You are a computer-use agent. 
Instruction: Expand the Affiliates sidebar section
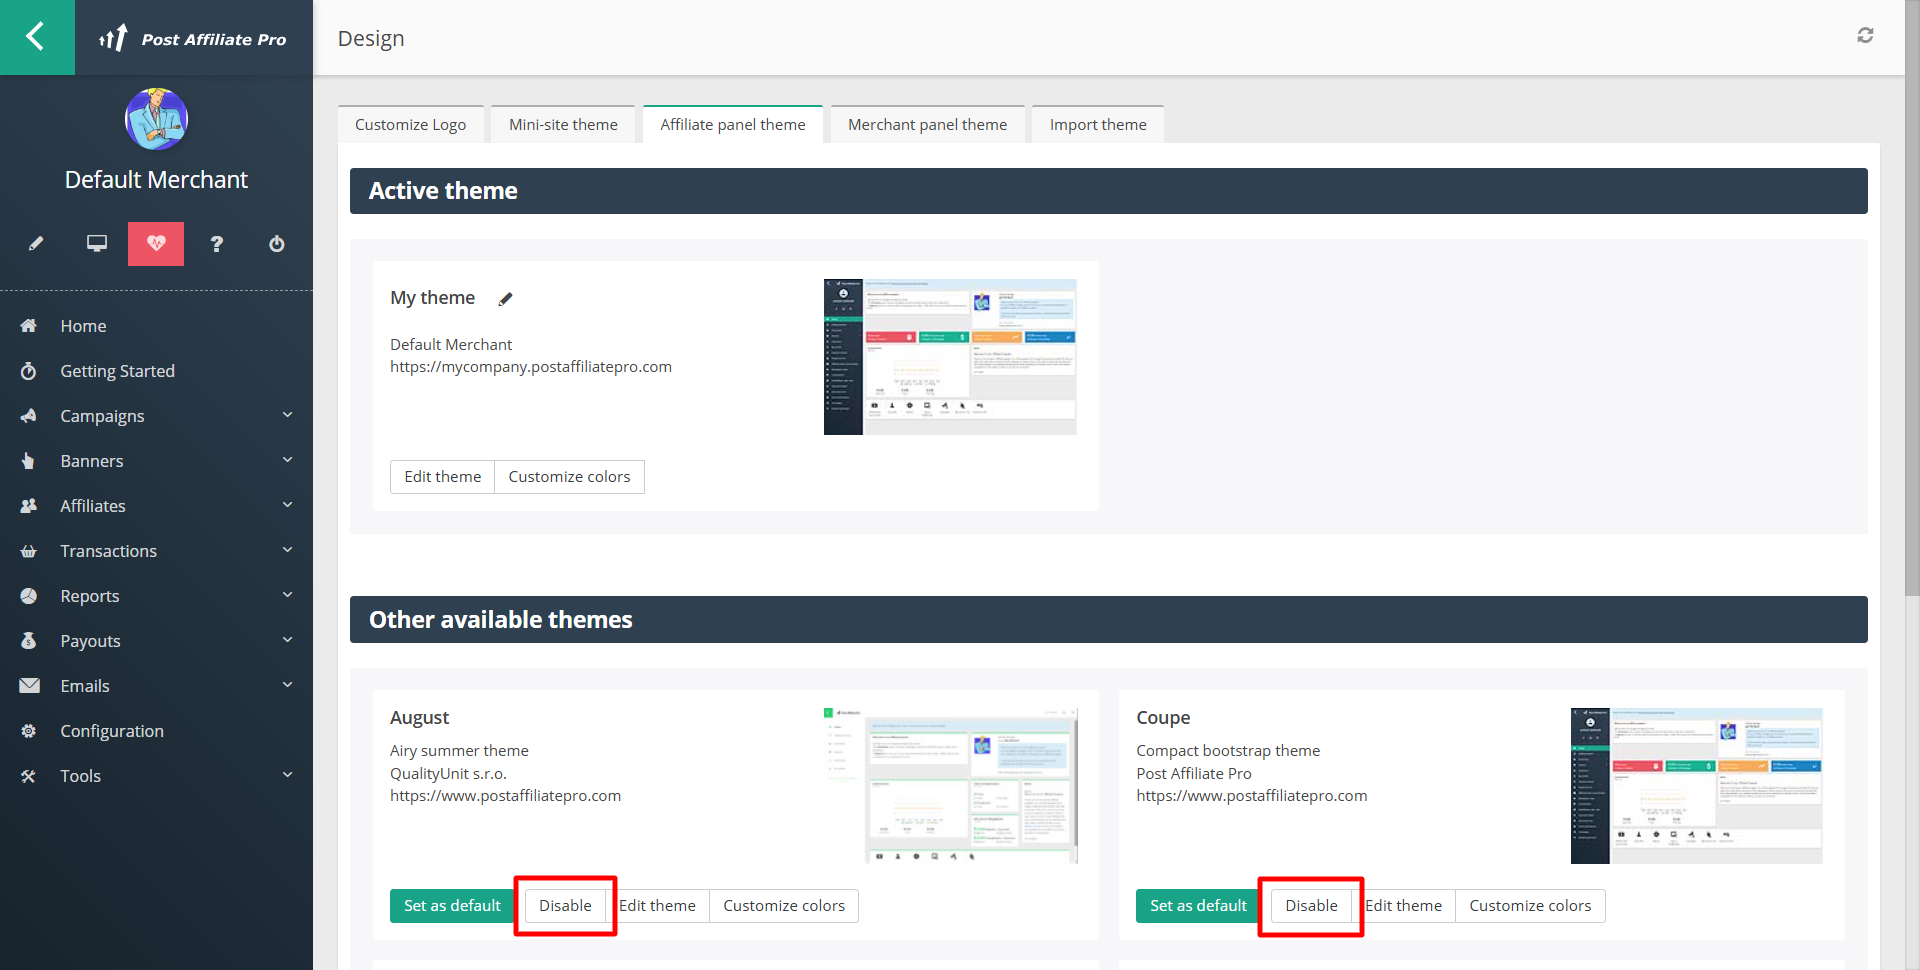pos(287,505)
